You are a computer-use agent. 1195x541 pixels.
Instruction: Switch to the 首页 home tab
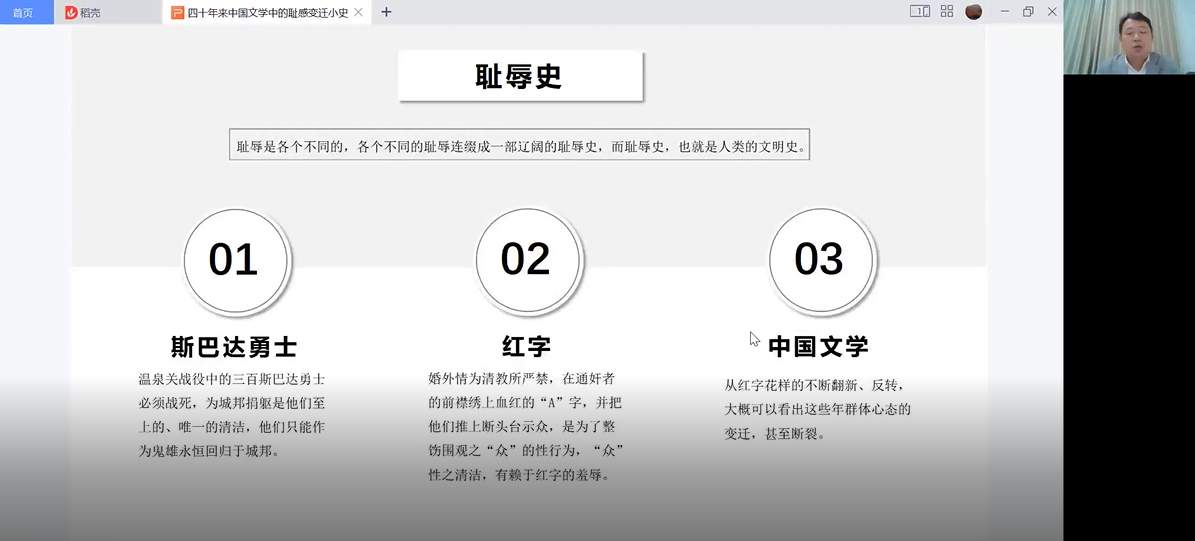[x=23, y=12]
